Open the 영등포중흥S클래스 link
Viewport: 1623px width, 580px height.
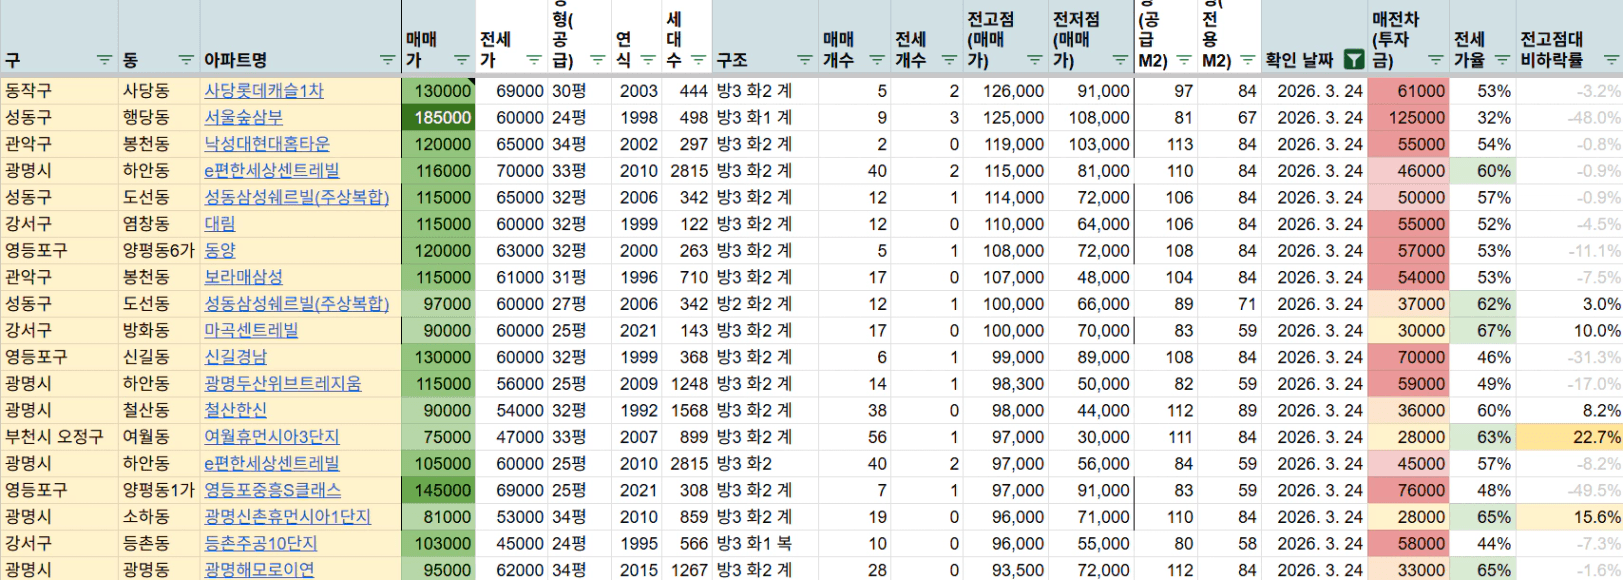point(272,490)
